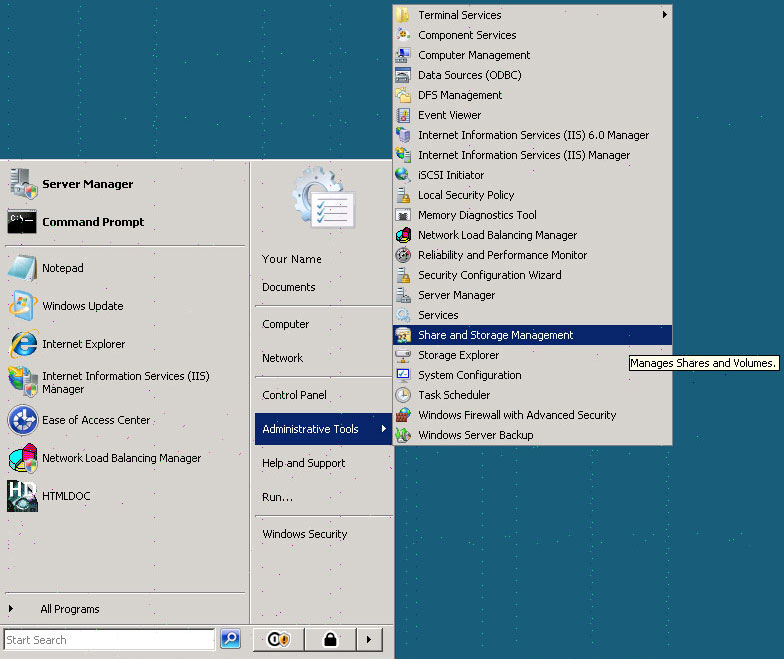Open Internet Information Services (IIS) Manager submenu entry

click(x=532, y=155)
